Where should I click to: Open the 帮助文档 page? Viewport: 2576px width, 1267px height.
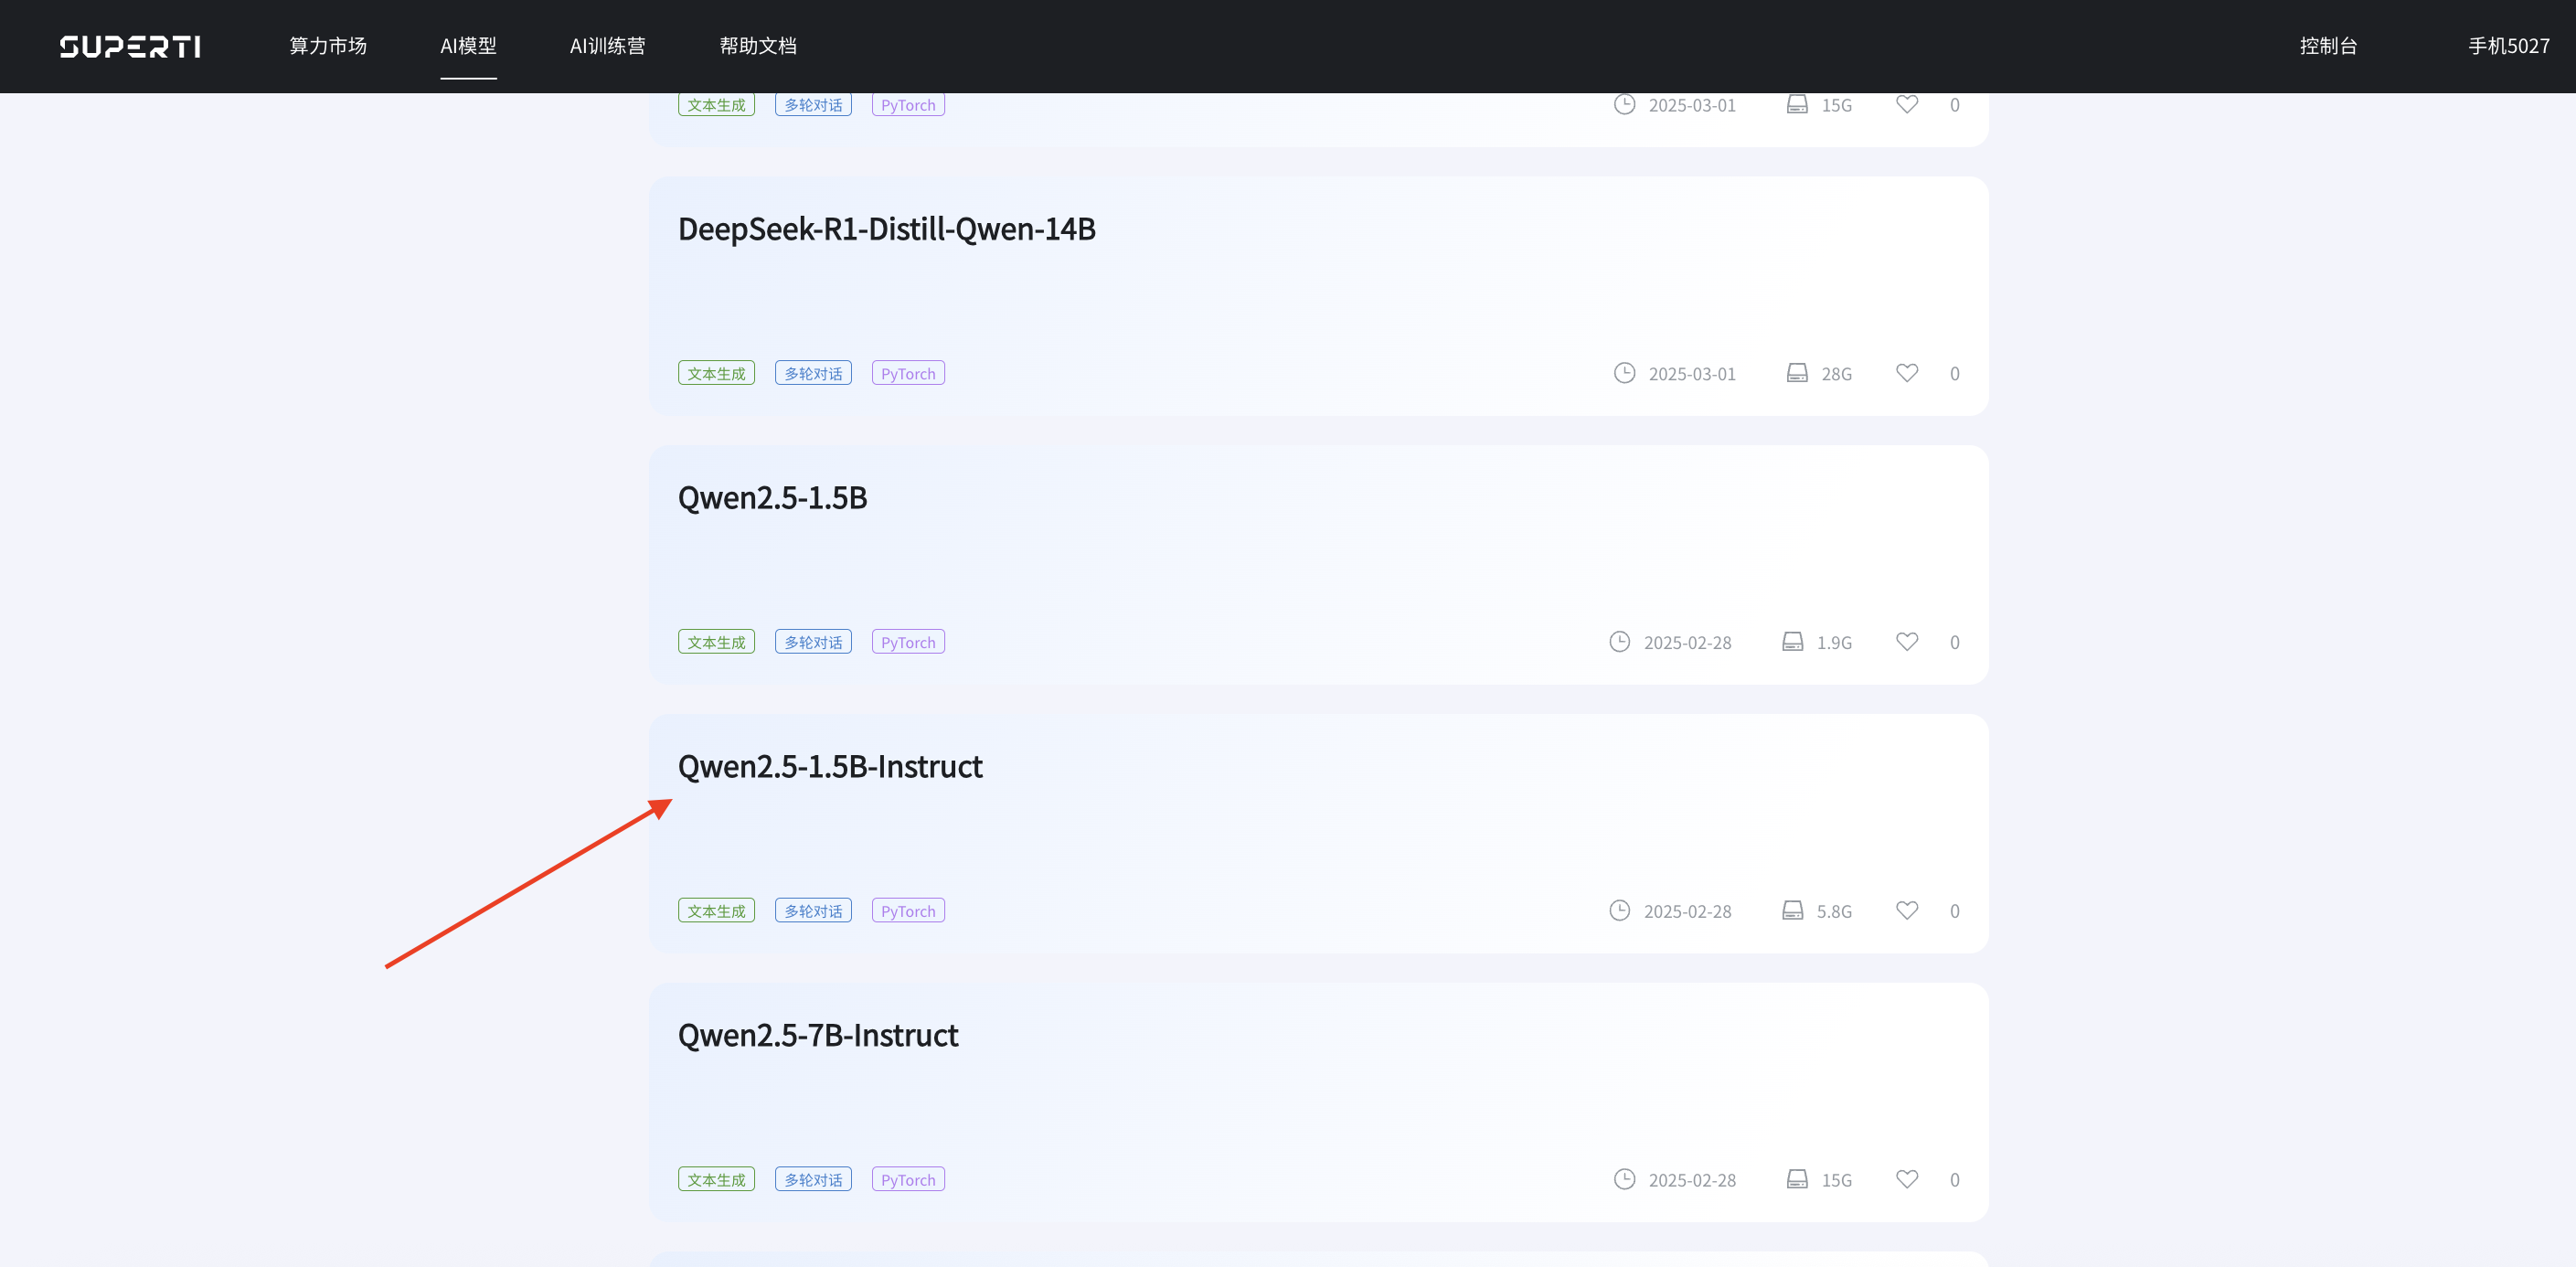click(758, 46)
